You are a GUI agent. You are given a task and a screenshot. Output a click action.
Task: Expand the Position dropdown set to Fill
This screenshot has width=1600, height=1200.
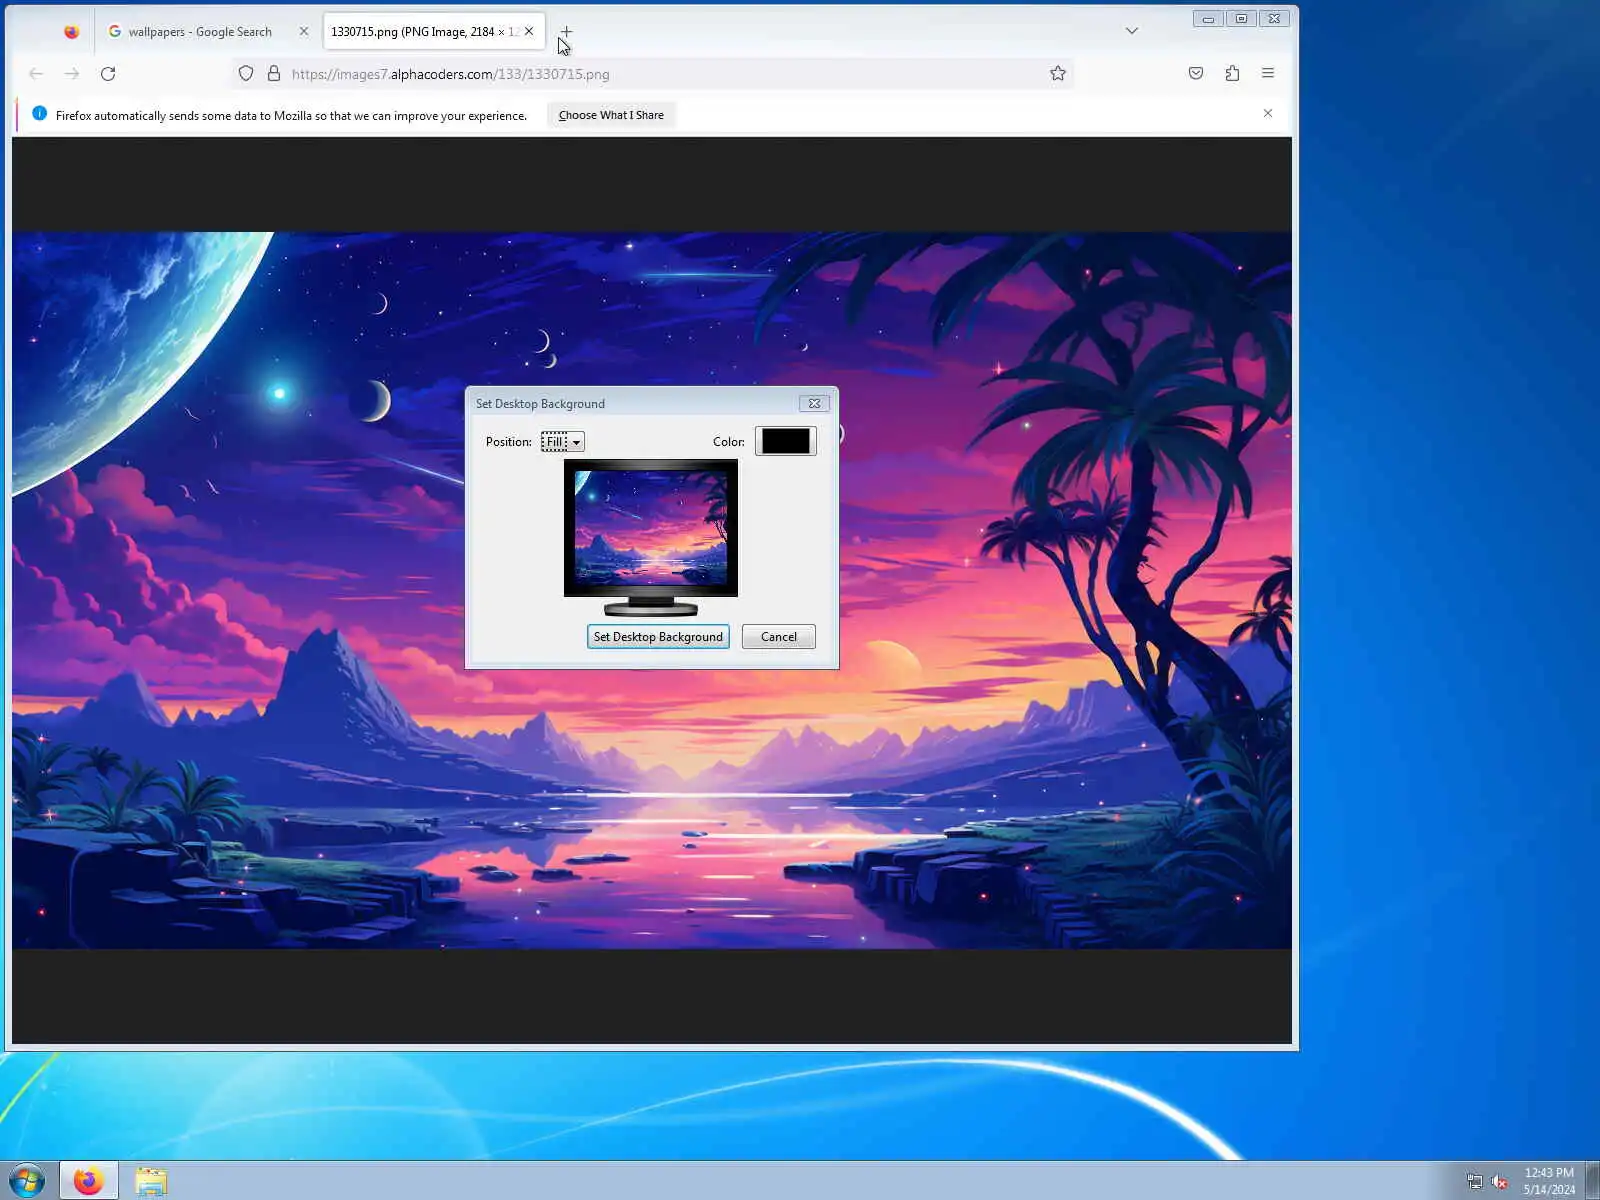tap(562, 442)
